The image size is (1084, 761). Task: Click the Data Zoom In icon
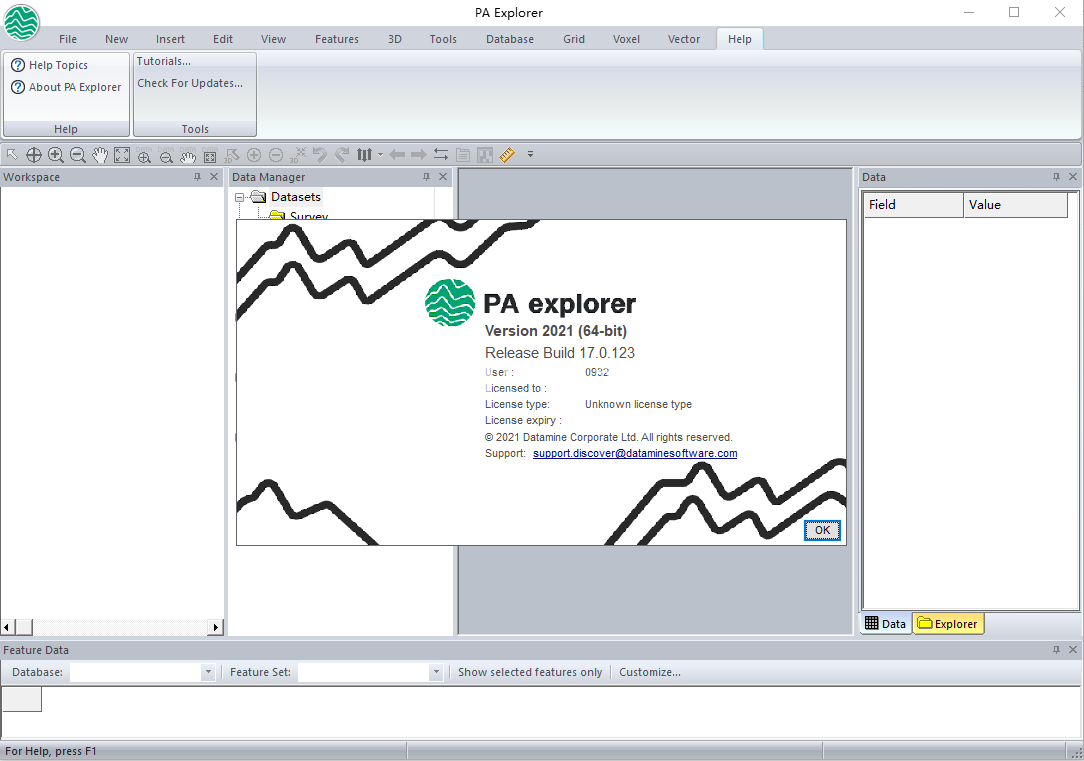(144, 155)
